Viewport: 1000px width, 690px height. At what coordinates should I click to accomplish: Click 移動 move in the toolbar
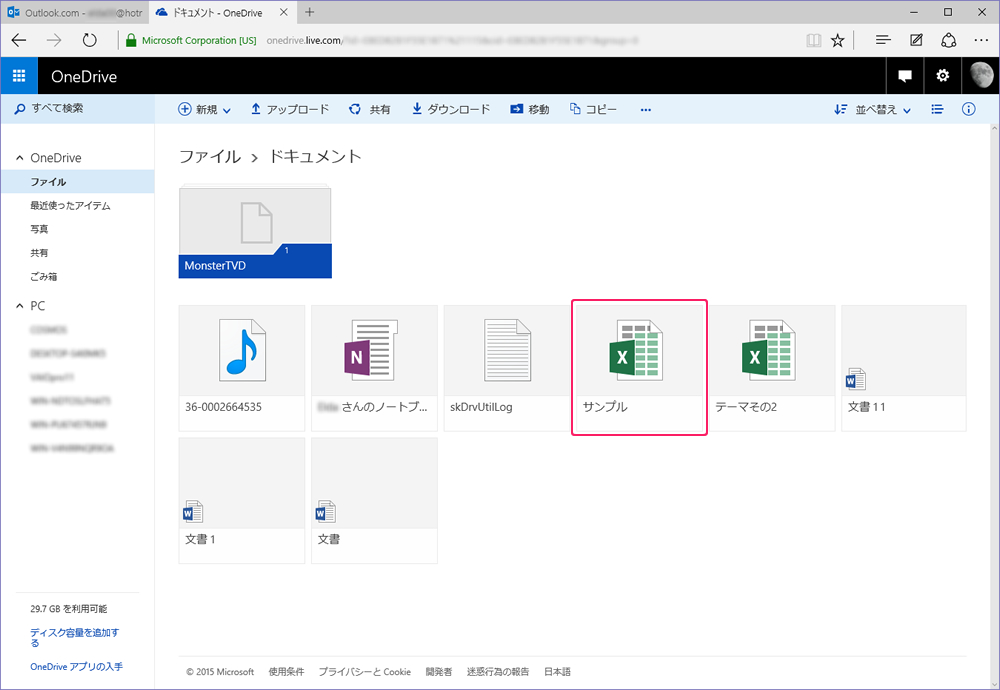coord(529,109)
